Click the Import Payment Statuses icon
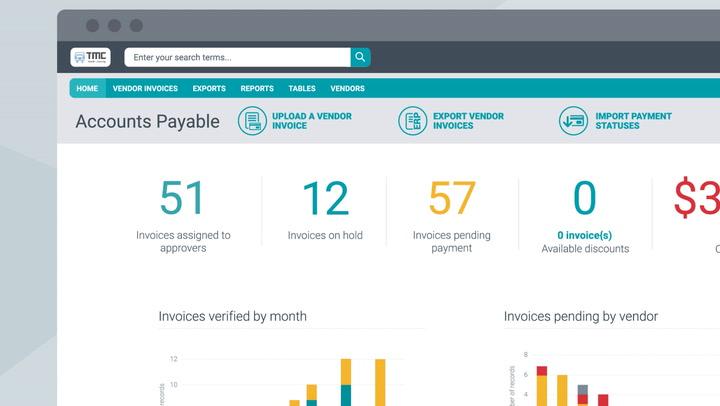This screenshot has height=406, width=720. tap(573, 121)
